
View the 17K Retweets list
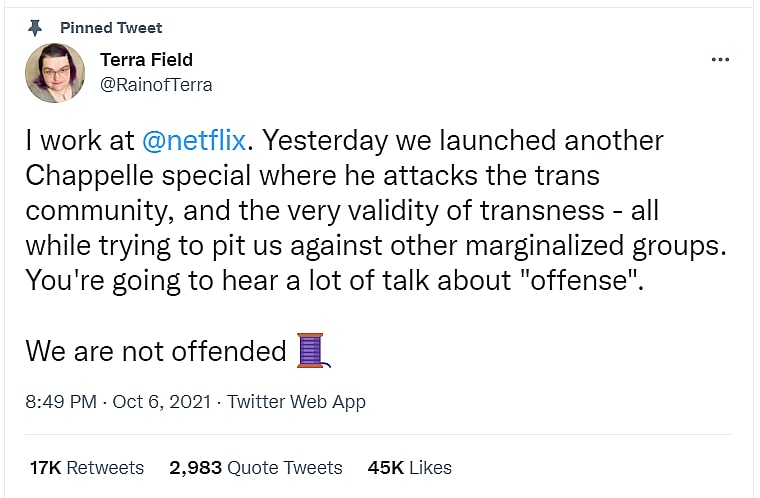click(87, 467)
